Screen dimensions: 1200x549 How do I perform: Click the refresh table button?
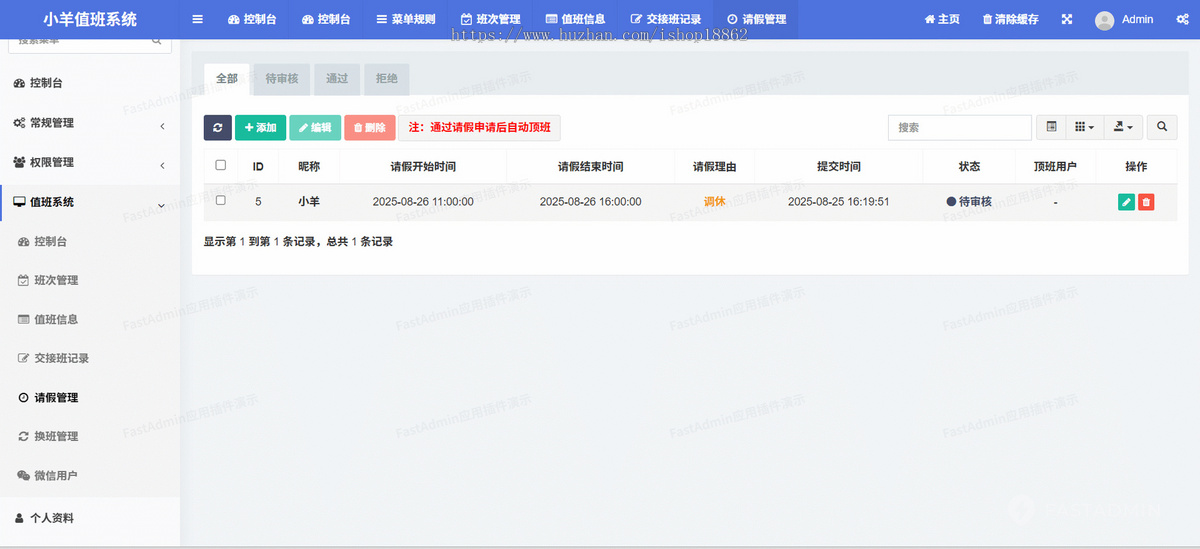tap(217, 128)
